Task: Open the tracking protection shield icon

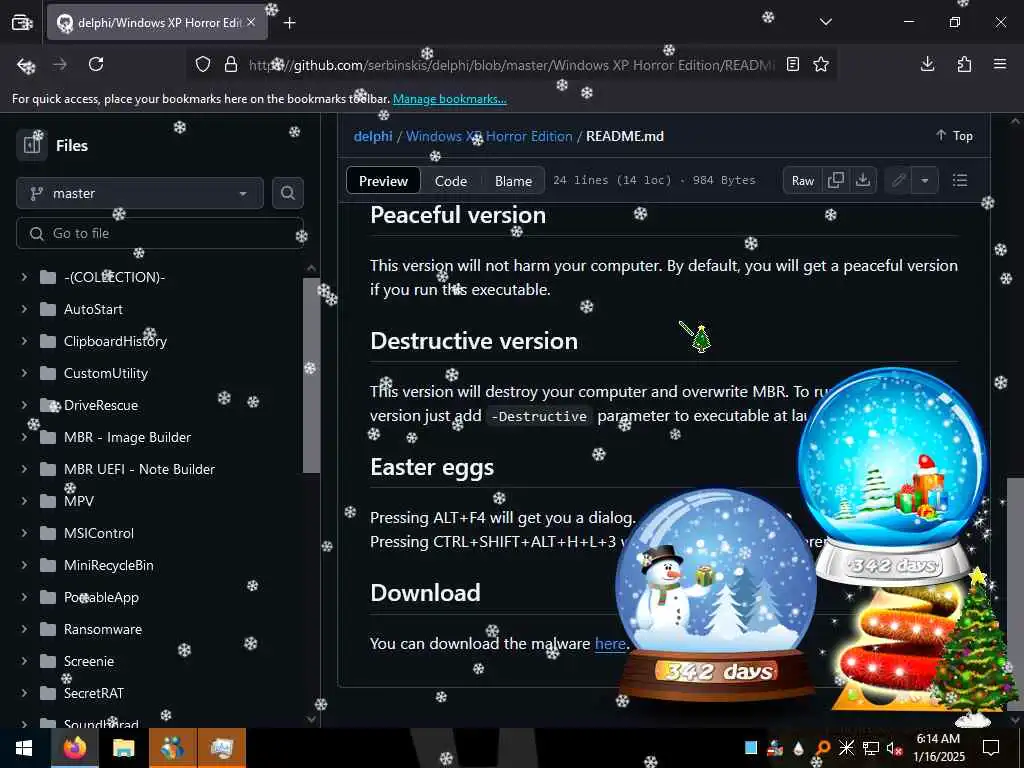Action: pyautogui.click(x=203, y=65)
